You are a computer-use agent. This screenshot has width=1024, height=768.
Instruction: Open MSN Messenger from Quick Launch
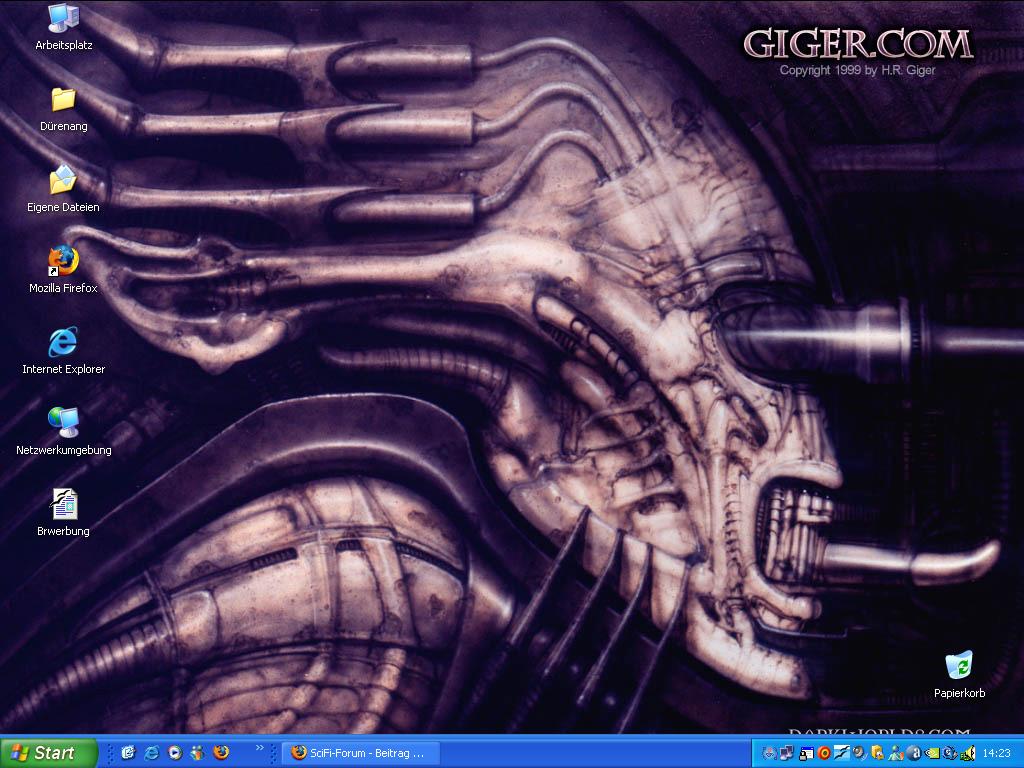197,753
